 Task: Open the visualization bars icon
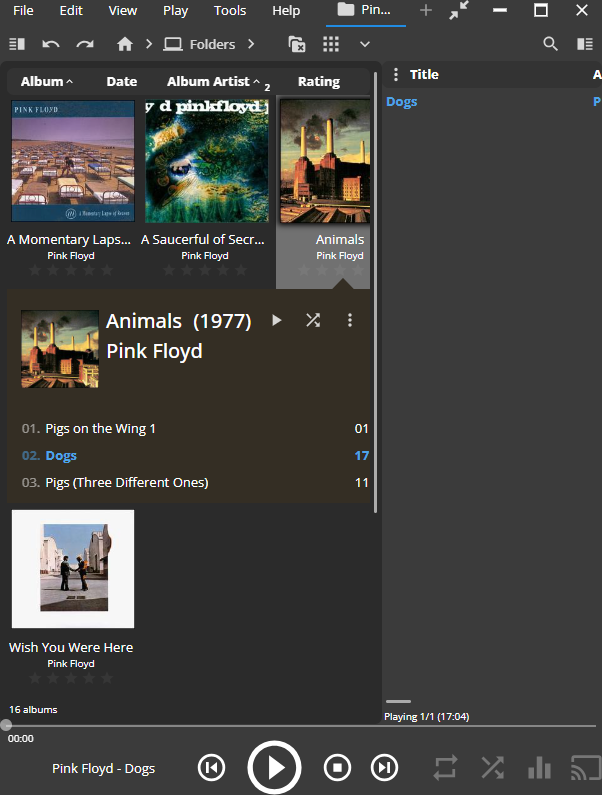coord(539,768)
